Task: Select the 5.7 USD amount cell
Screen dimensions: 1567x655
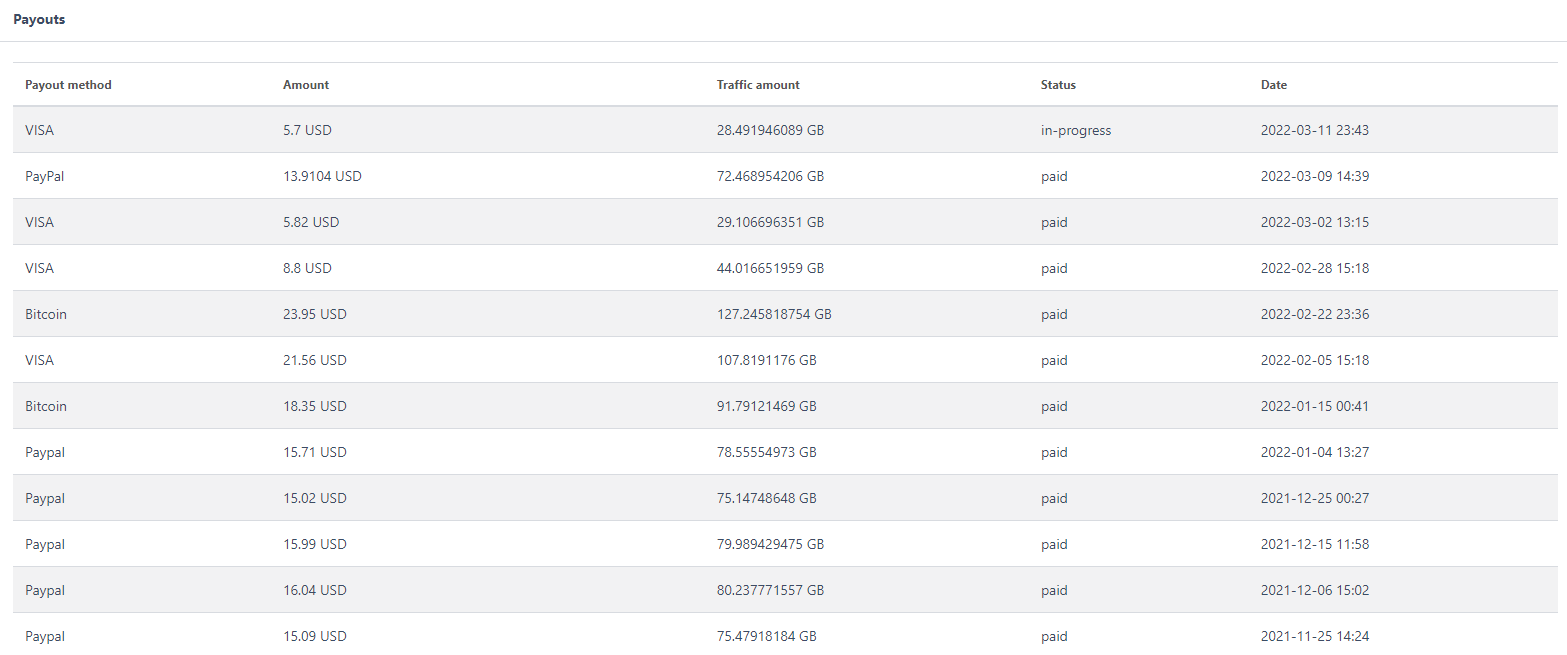Action: coord(308,130)
